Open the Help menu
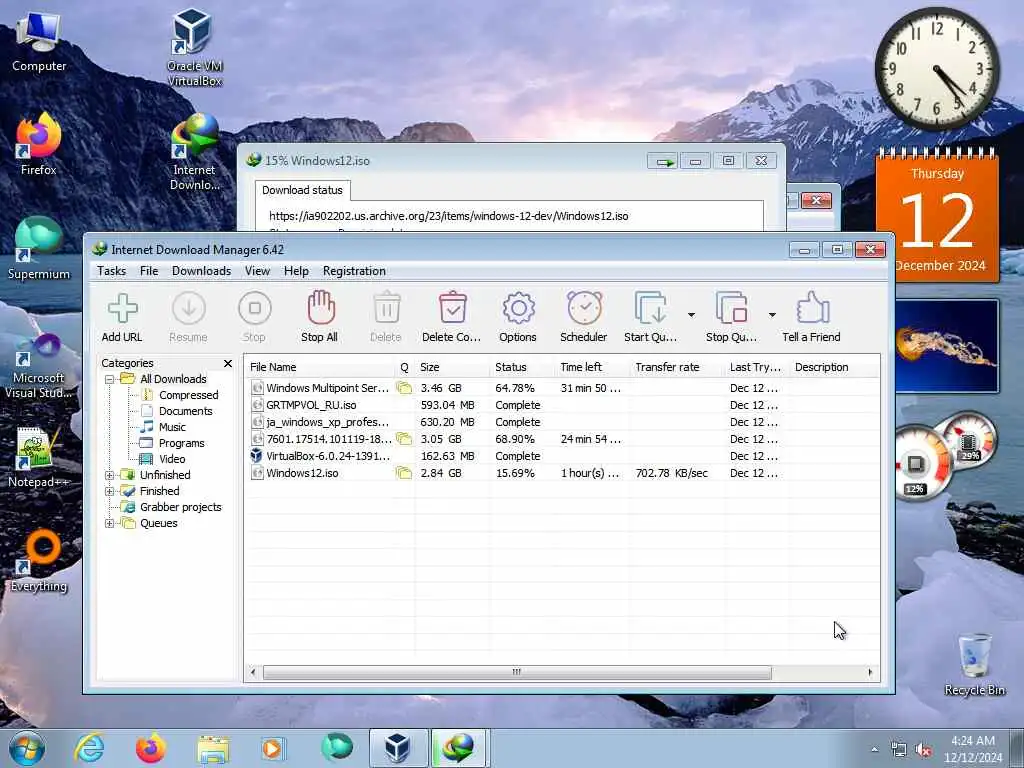Image resolution: width=1024 pixels, height=768 pixels. 296,271
